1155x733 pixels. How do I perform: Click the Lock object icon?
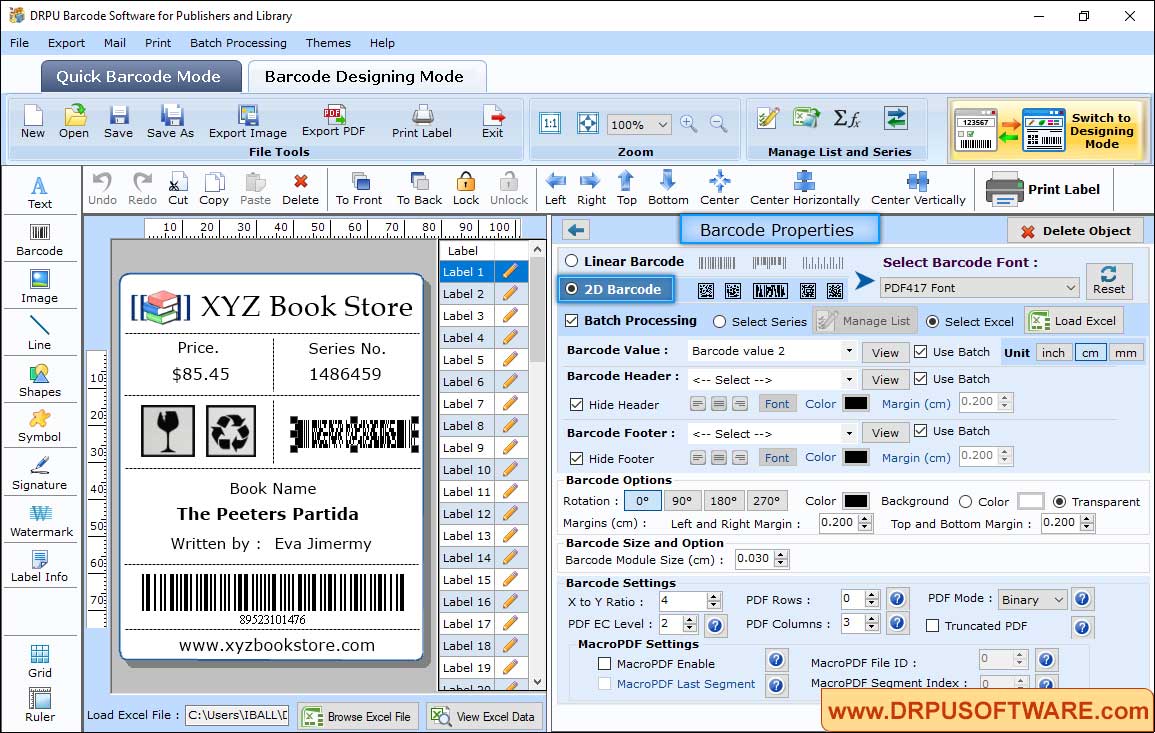pos(466,189)
